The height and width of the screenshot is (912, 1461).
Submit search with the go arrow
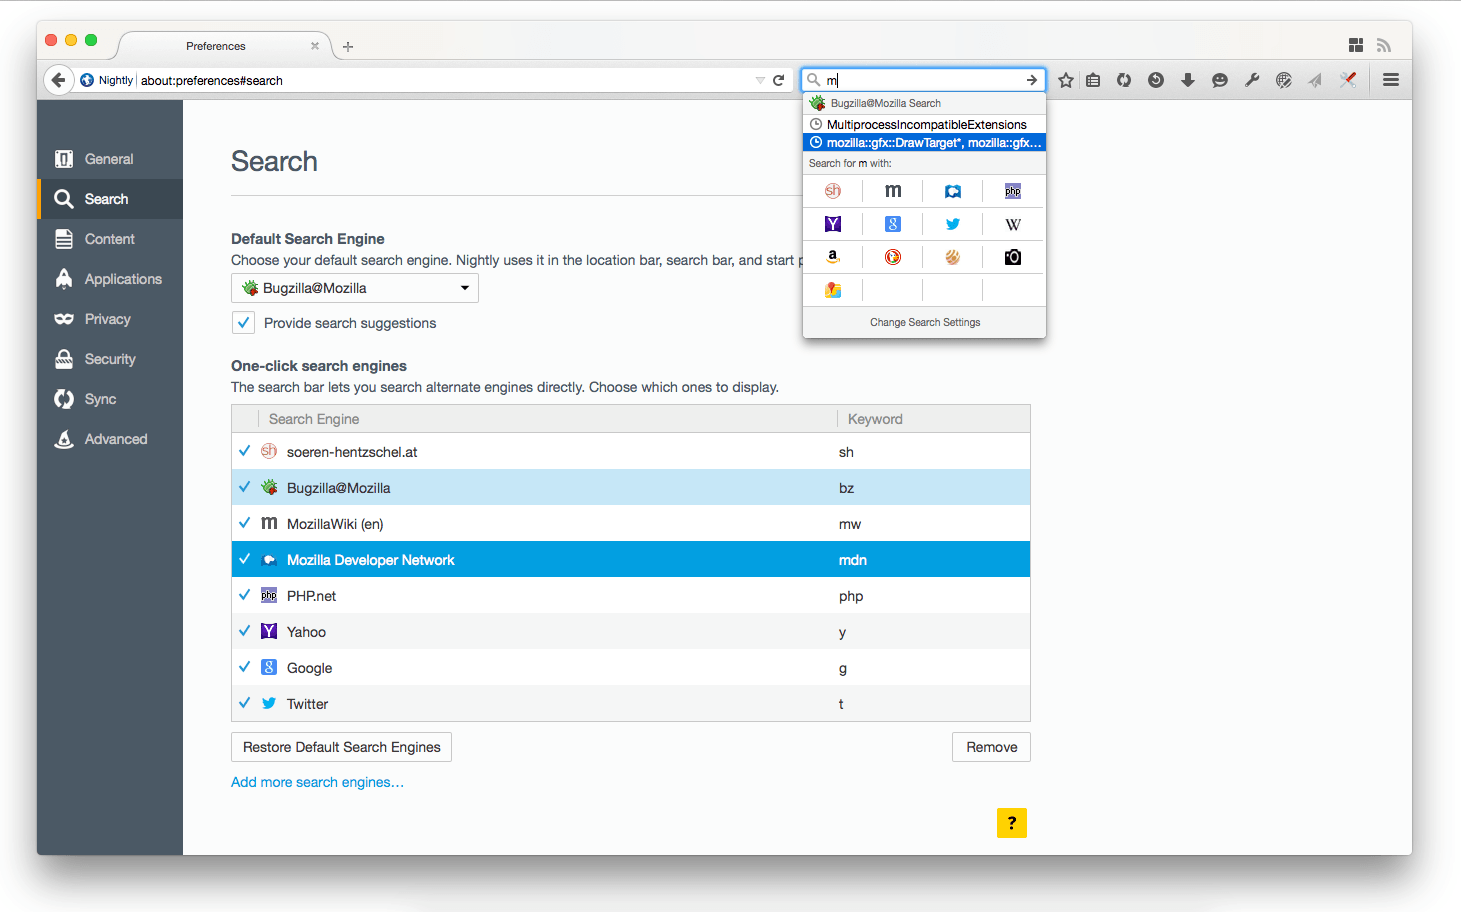coord(1032,80)
